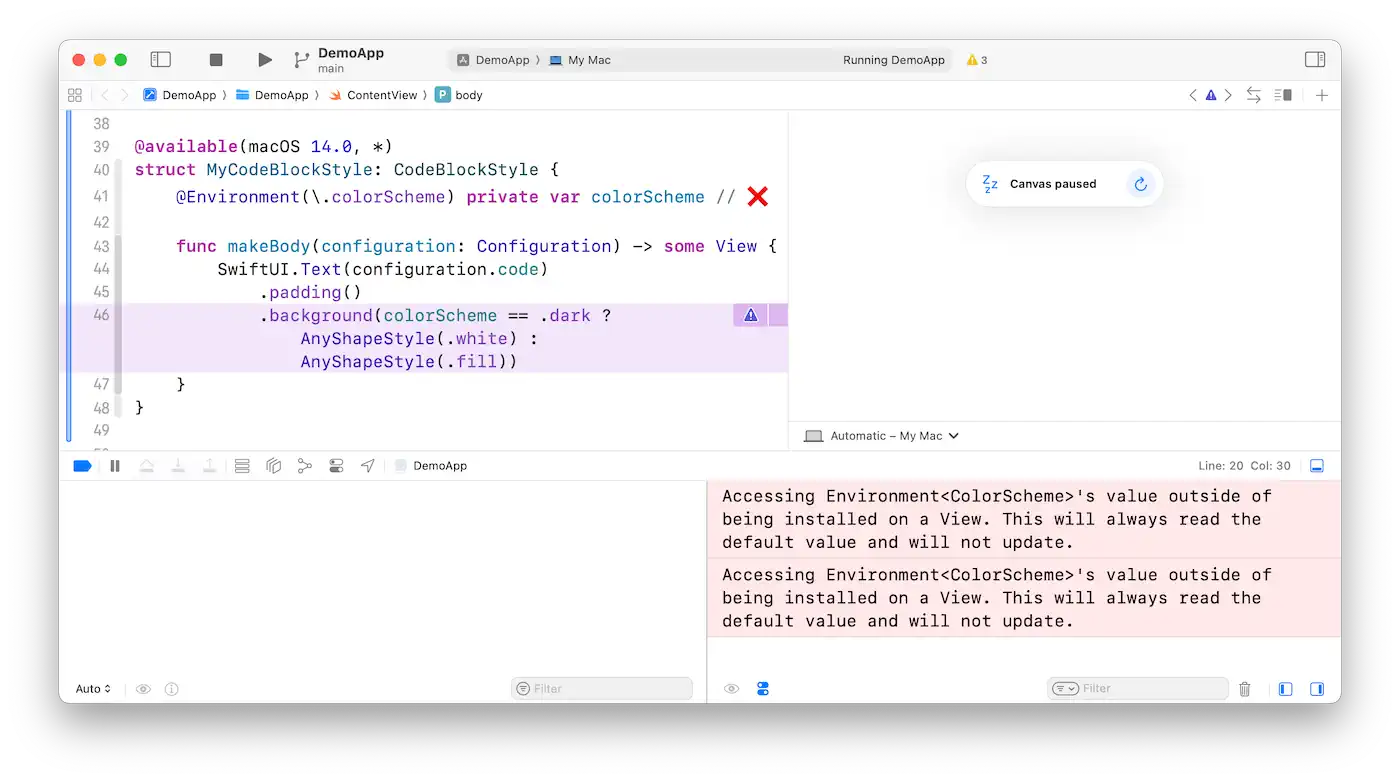Hide the debug area panel
This screenshot has height=781, width=1400.
[x=1317, y=465]
